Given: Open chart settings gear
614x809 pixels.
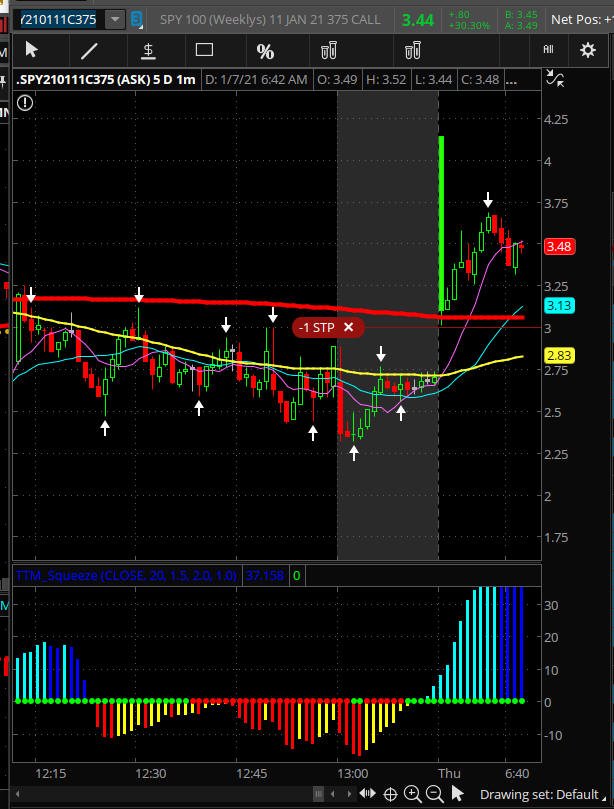Looking at the screenshot, I should tap(588, 50).
